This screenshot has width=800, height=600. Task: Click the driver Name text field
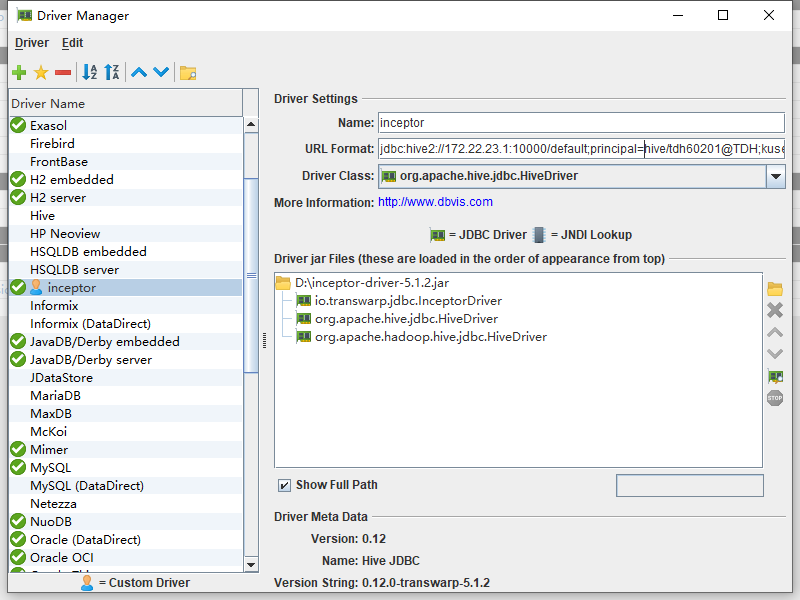pos(580,123)
